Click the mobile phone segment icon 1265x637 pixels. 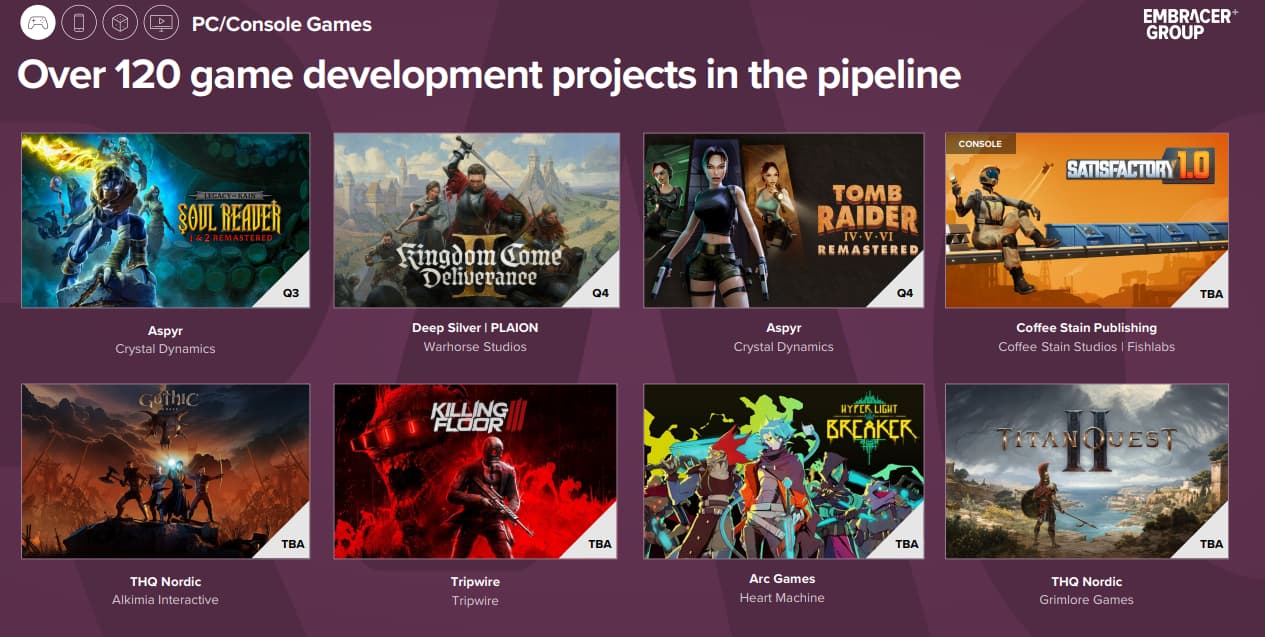[79, 23]
